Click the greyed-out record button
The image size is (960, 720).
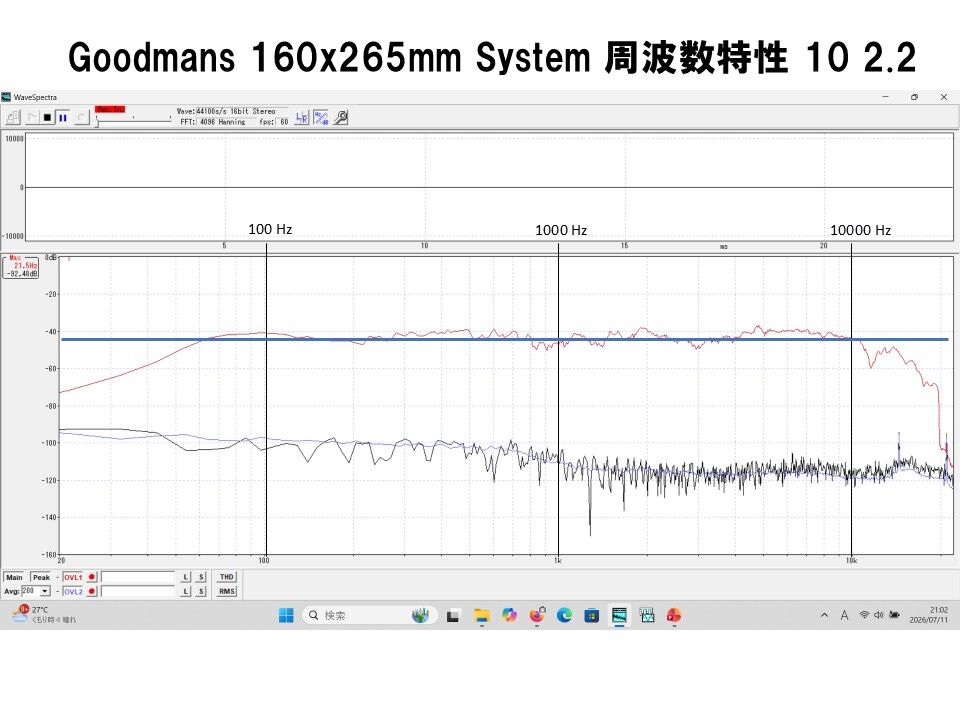81,118
